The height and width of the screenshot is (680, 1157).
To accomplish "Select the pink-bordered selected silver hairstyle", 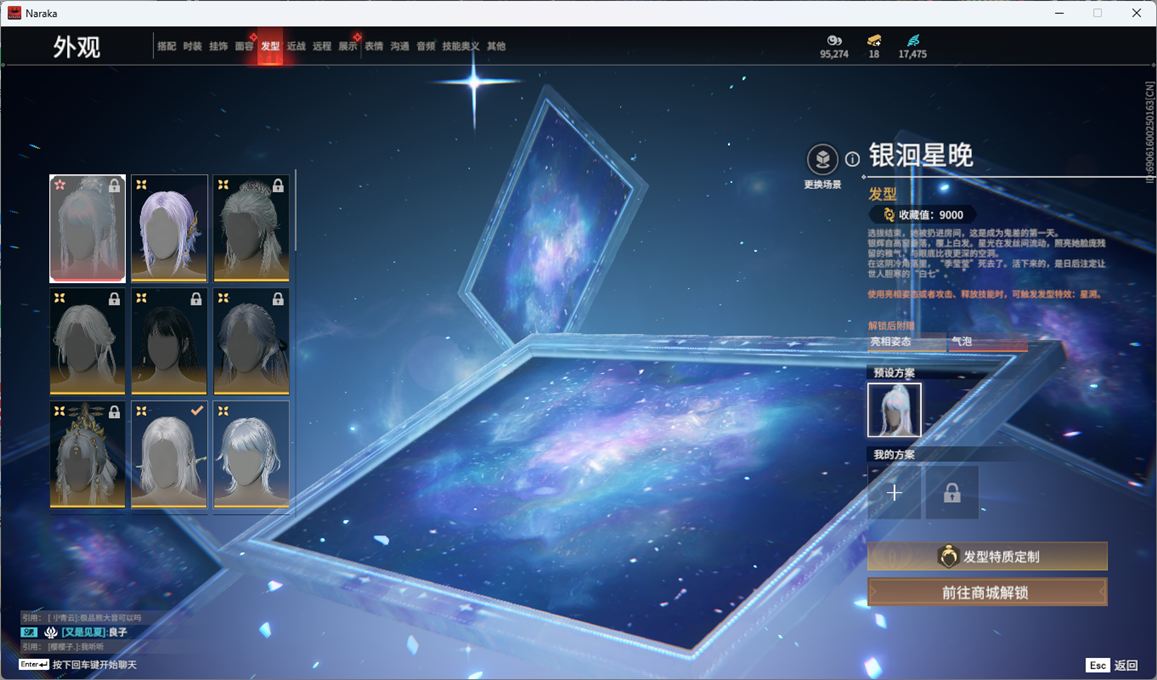I will click(x=87, y=229).
